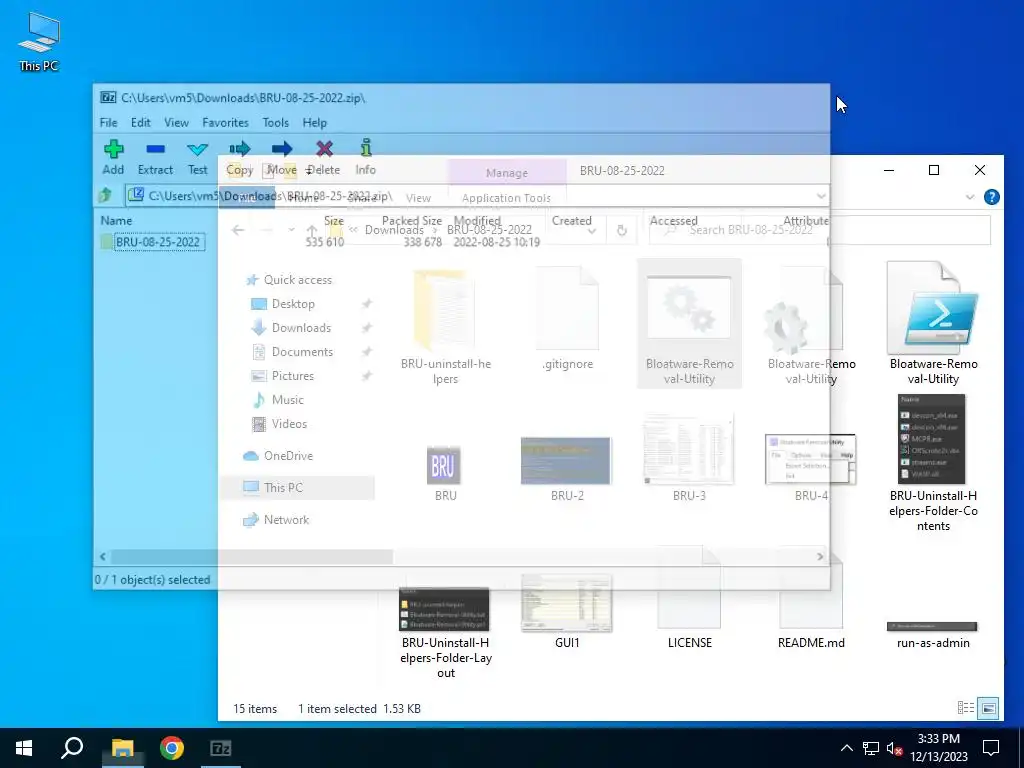Open Explorer recent locations dropdown

(x=291, y=230)
